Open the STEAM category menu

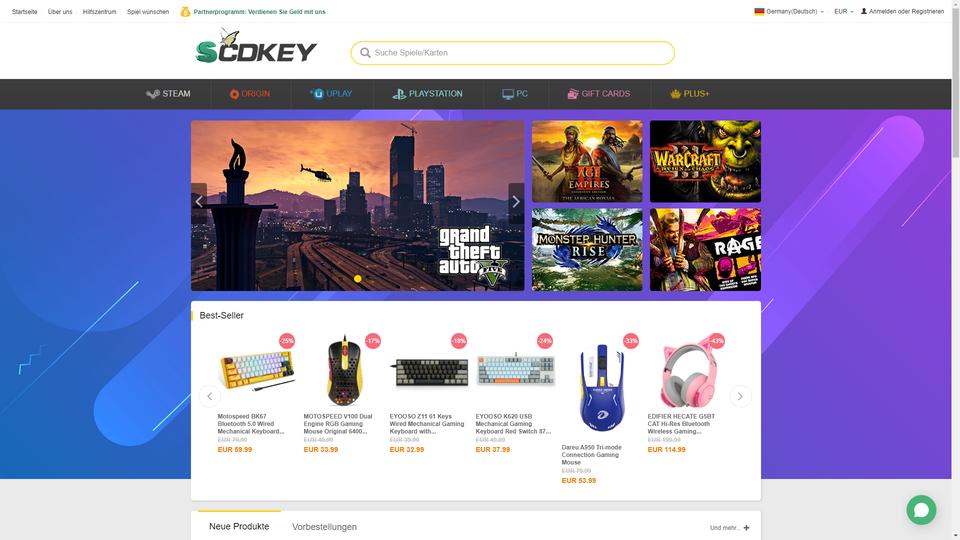point(168,94)
